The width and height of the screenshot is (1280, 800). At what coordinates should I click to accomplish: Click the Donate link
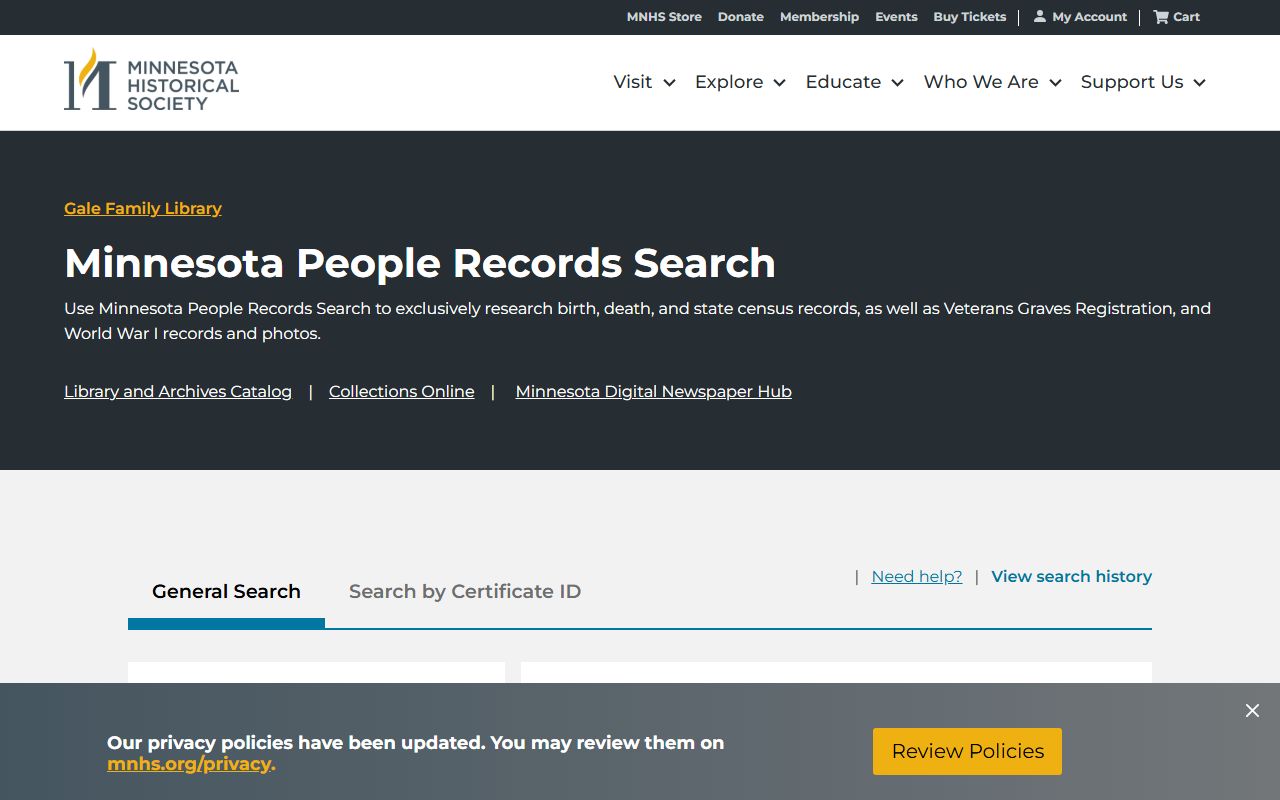point(741,17)
